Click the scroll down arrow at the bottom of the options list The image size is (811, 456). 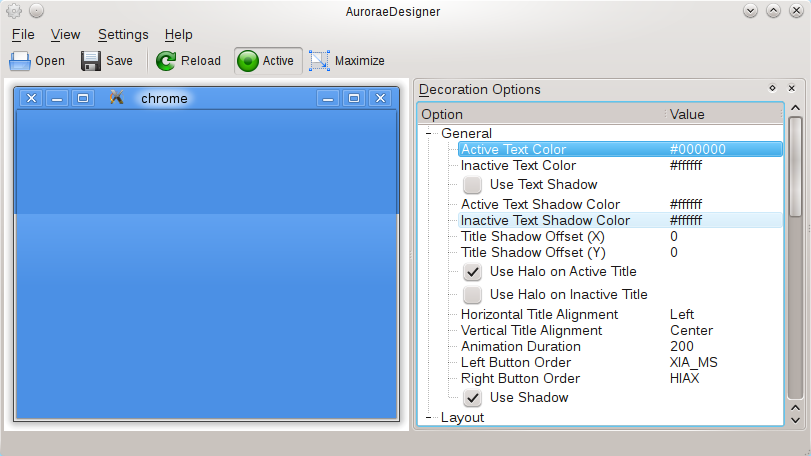click(x=795, y=420)
